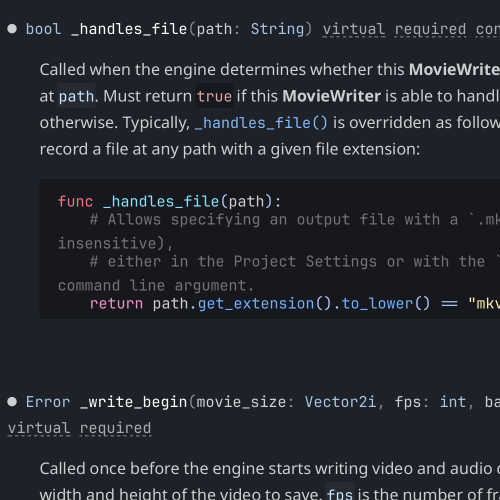
Task: Open the Vector2i type link
Action: click(x=340, y=402)
